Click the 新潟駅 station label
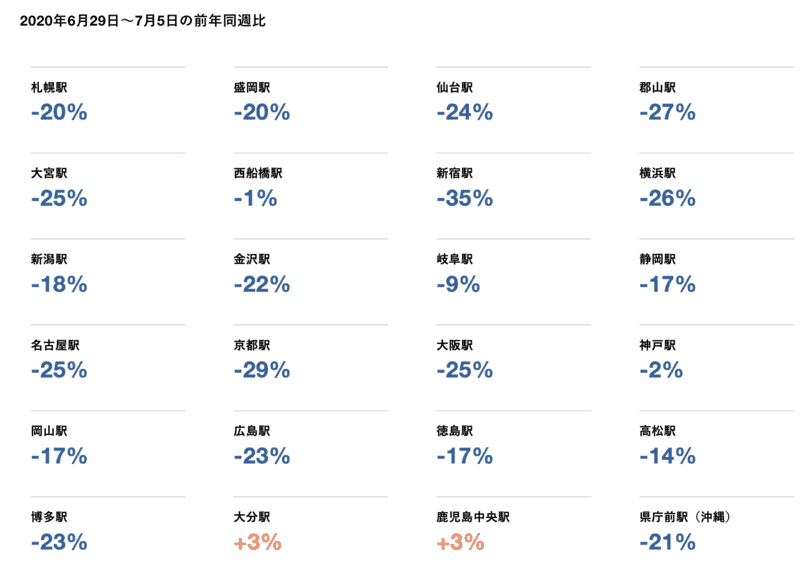Viewport: 800px width, 573px height. click(x=49, y=259)
